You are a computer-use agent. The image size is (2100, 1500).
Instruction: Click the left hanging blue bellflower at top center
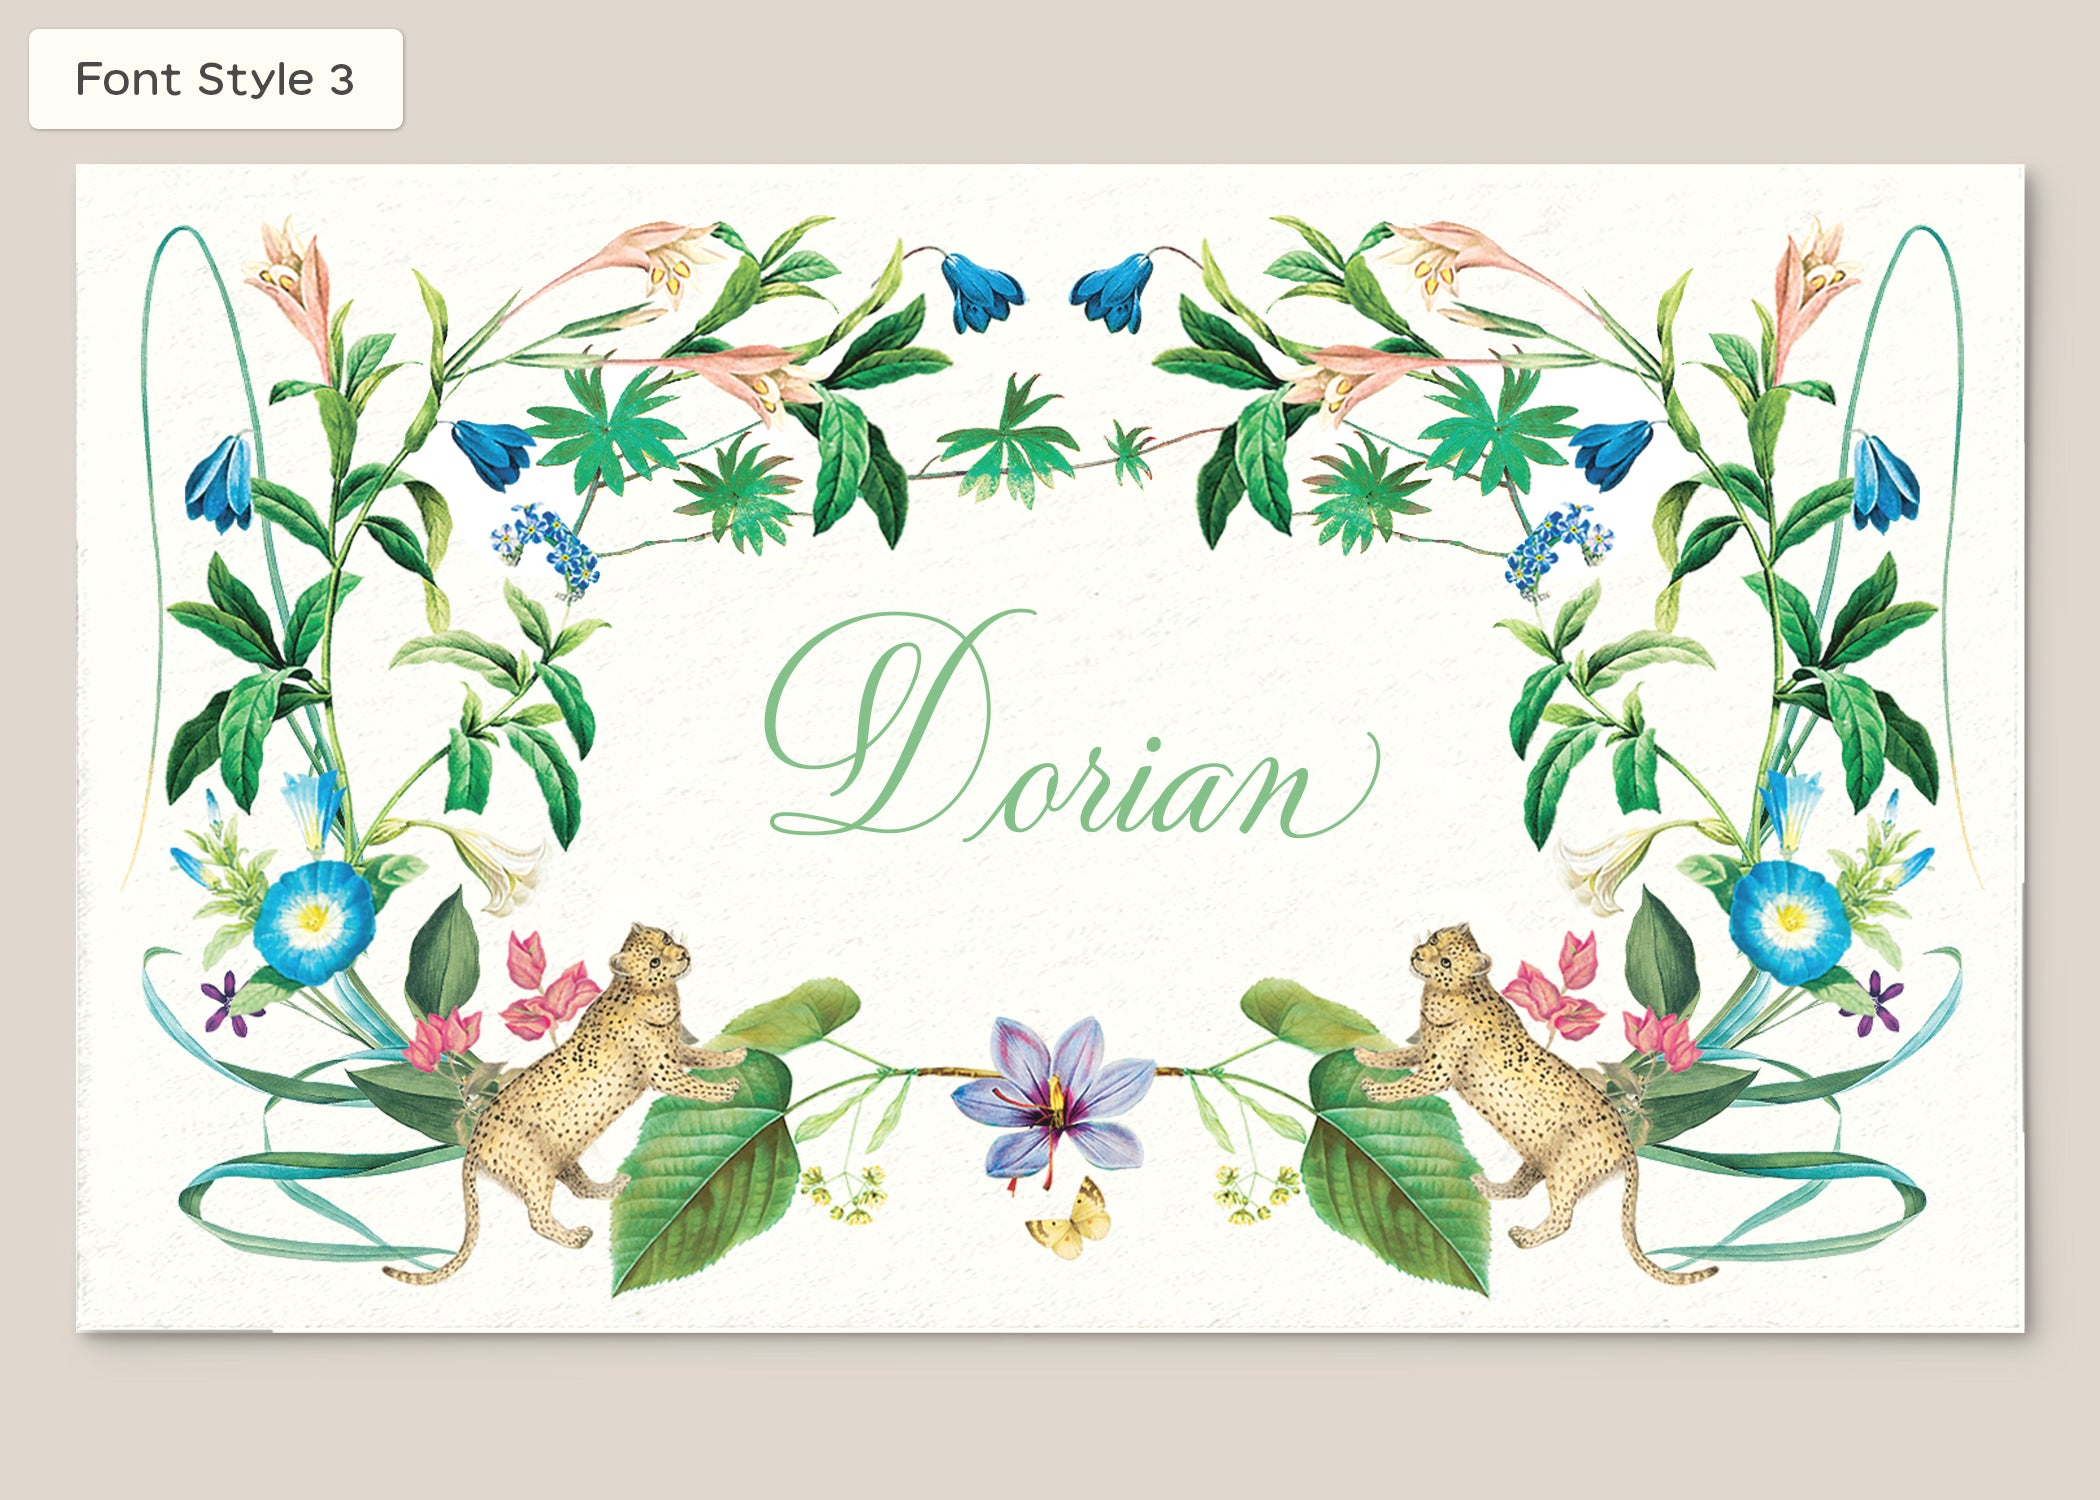coord(981,291)
